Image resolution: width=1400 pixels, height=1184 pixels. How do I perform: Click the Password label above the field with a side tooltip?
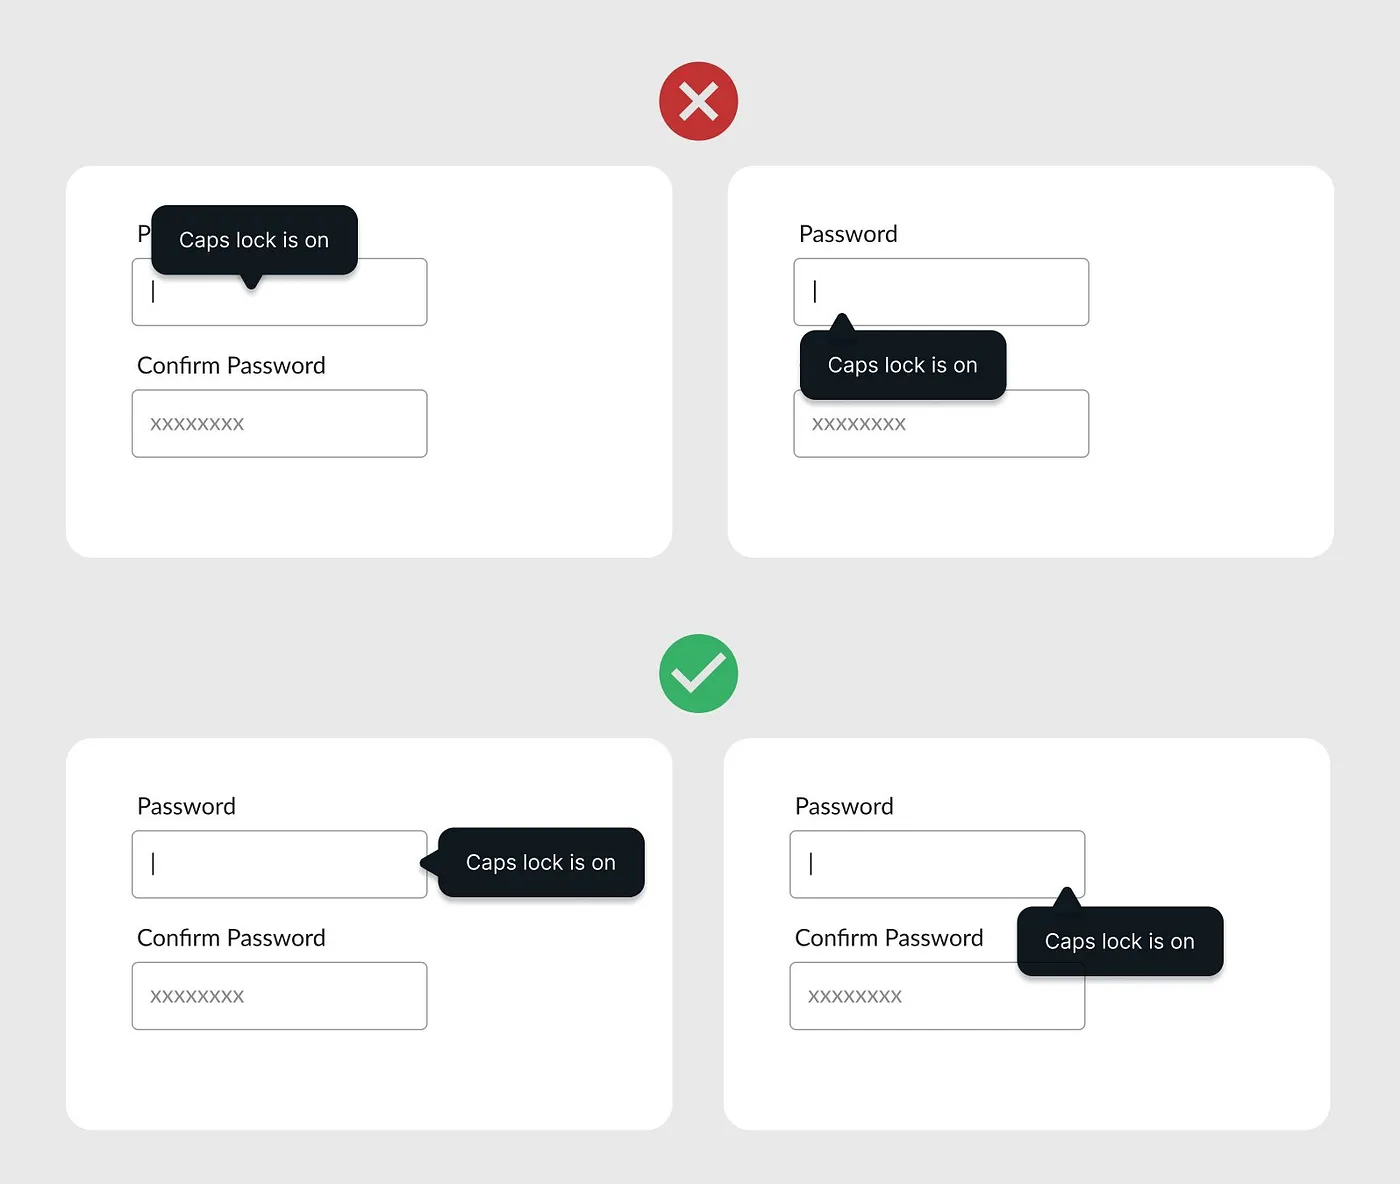[x=186, y=806]
